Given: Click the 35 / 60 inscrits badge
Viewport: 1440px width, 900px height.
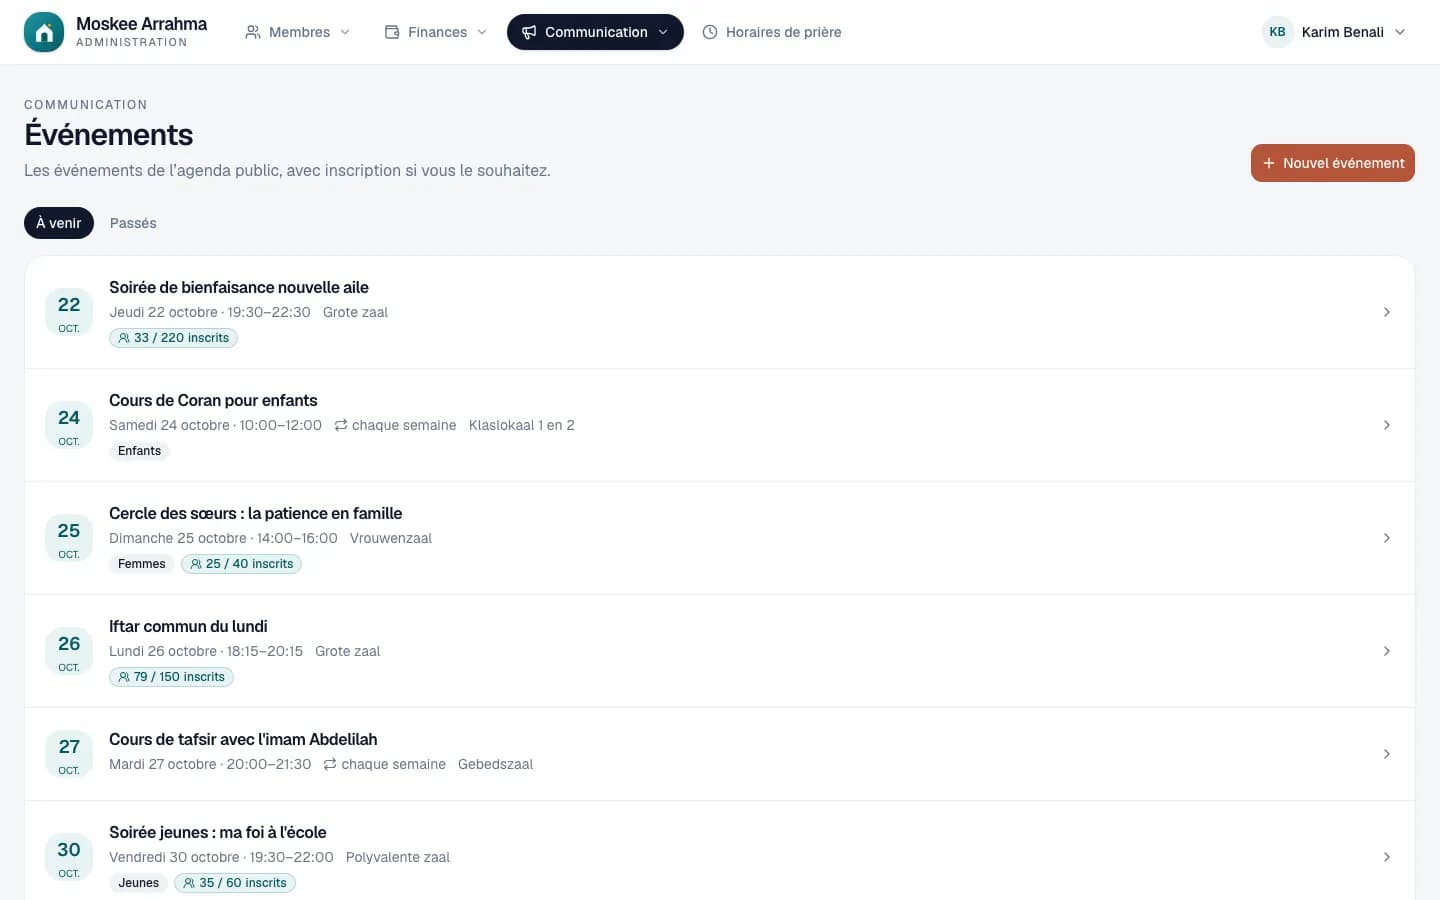Looking at the screenshot, I should pos(235,883).
